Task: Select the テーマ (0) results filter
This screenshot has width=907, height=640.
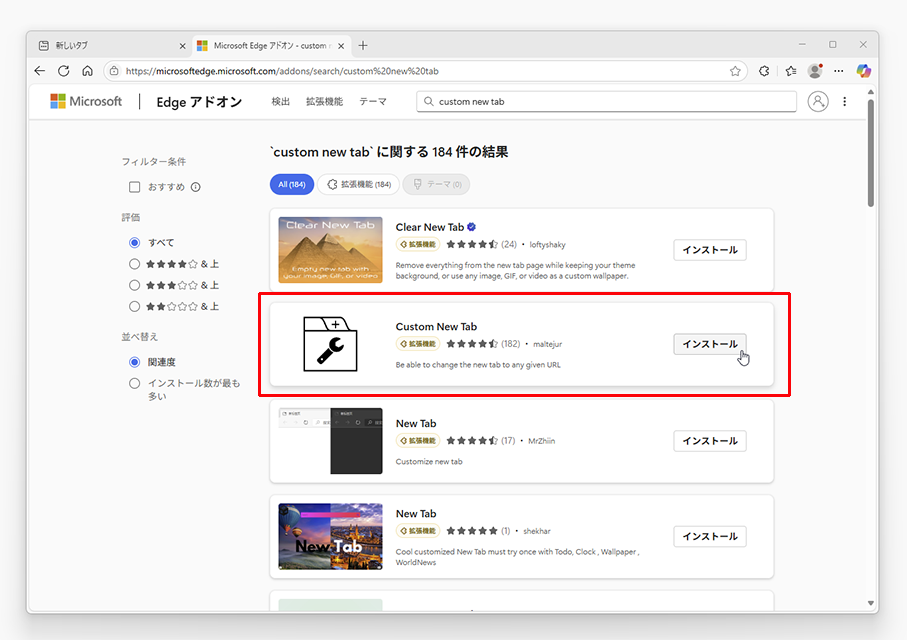Action: click(437, 185)
